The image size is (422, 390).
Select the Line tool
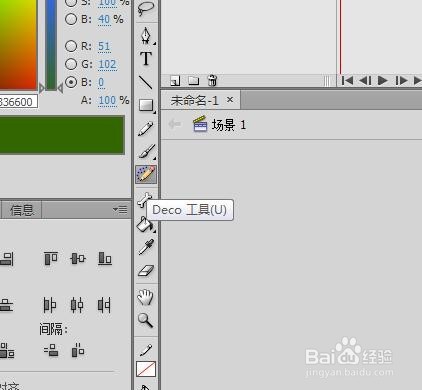tap(146, 82)
